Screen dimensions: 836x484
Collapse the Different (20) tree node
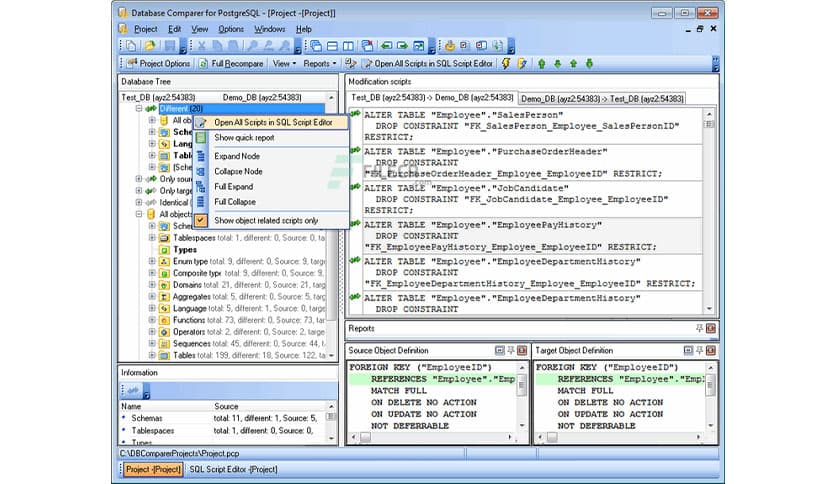coord(139,108)
